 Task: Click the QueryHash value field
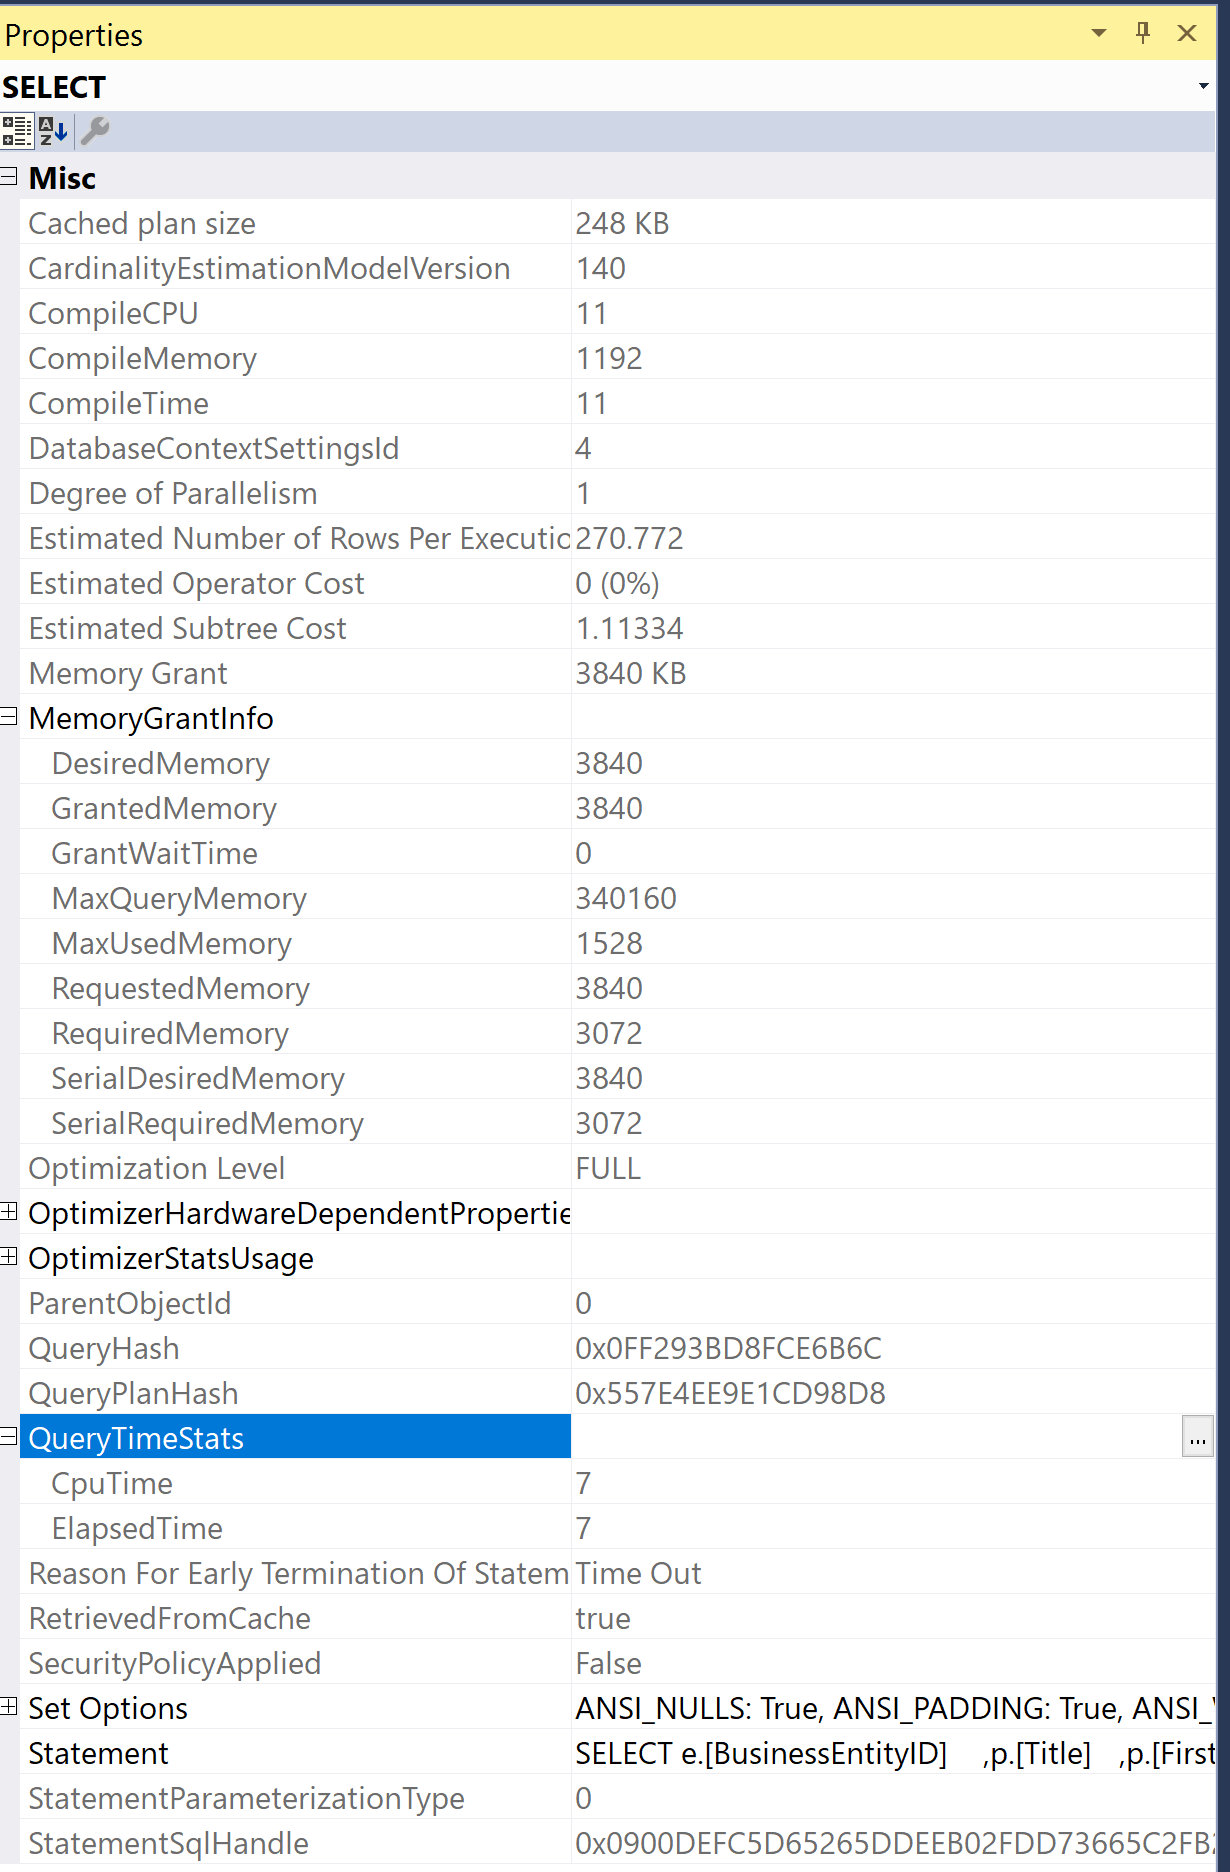click(893, 1348)
